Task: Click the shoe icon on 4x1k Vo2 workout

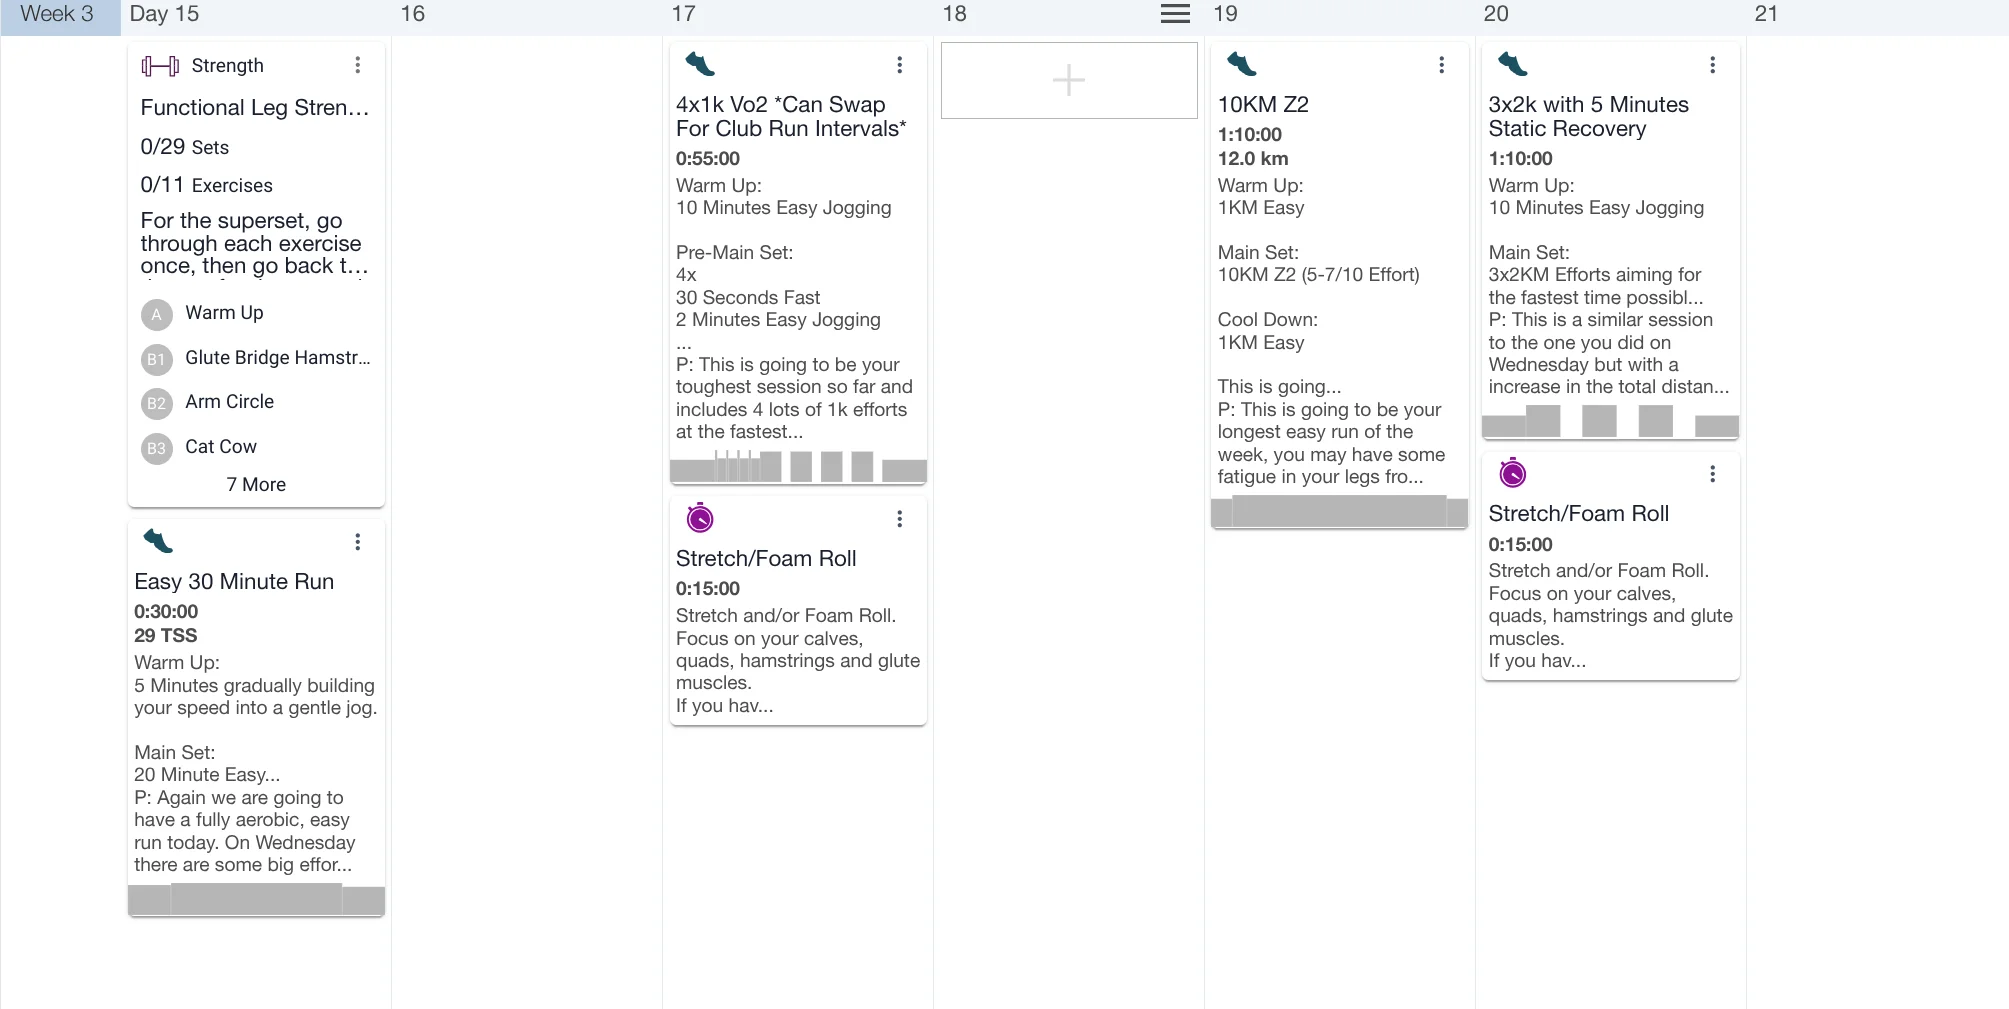Action: (x=700, y=65)
